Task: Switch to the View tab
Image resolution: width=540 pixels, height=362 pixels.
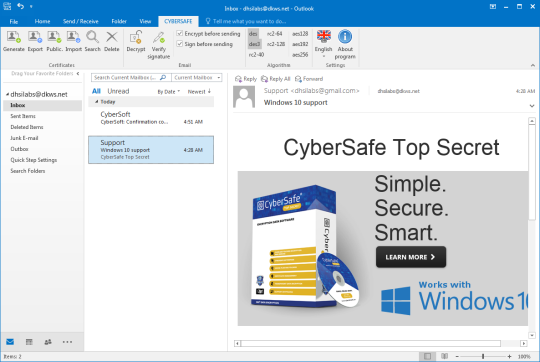Action: [145, 21]
